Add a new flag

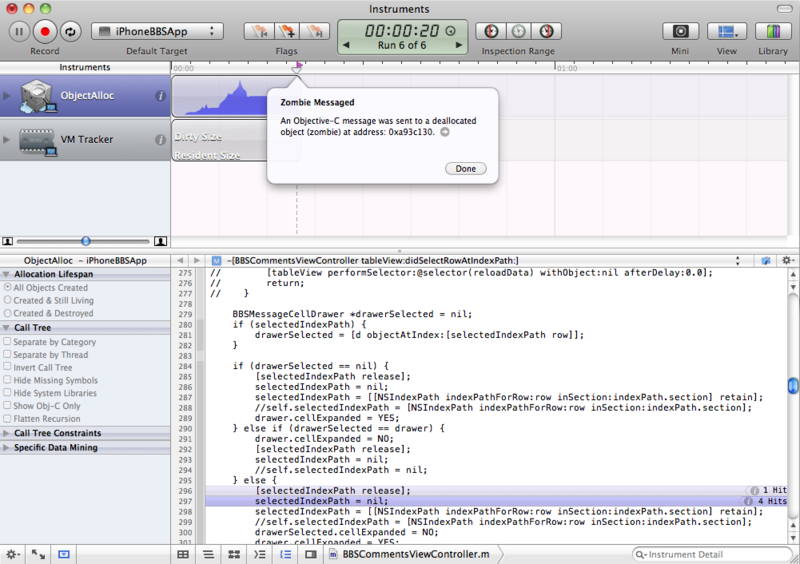tap(287, 31)
